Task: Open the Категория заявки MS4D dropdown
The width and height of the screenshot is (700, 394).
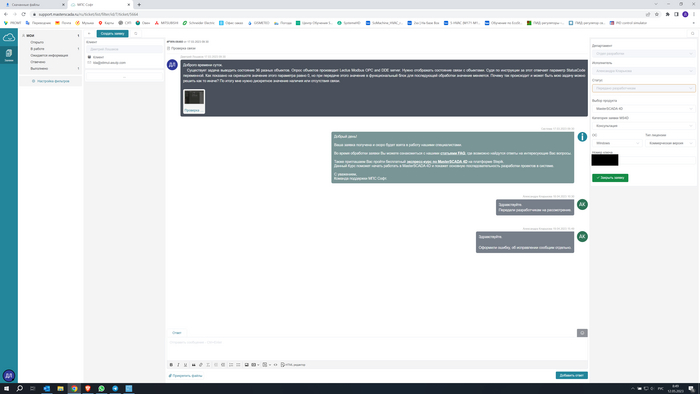Action: pyautogui.click(x=644, y=126)
